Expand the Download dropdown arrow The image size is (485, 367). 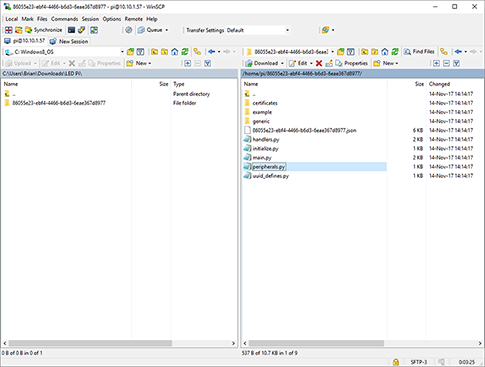[282, 63]
